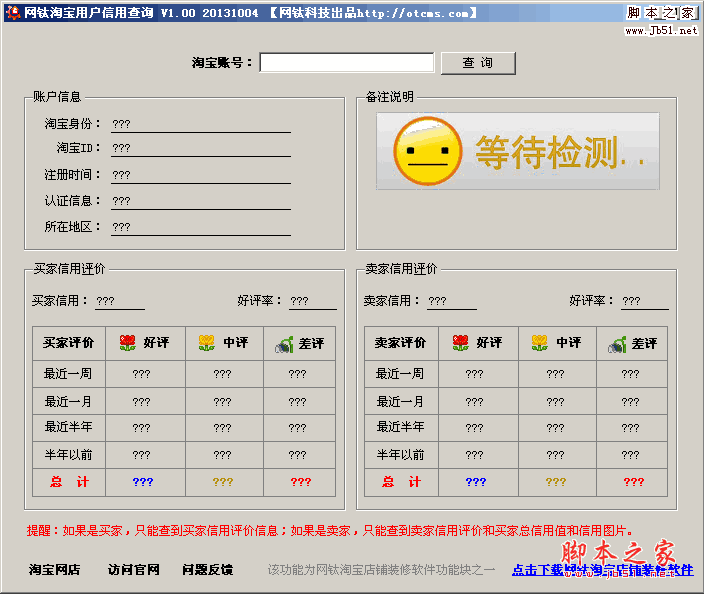Viewport: 704px width, 595px height.
Task: Click the 淘宝ID value field
Action: pos(201,148)
